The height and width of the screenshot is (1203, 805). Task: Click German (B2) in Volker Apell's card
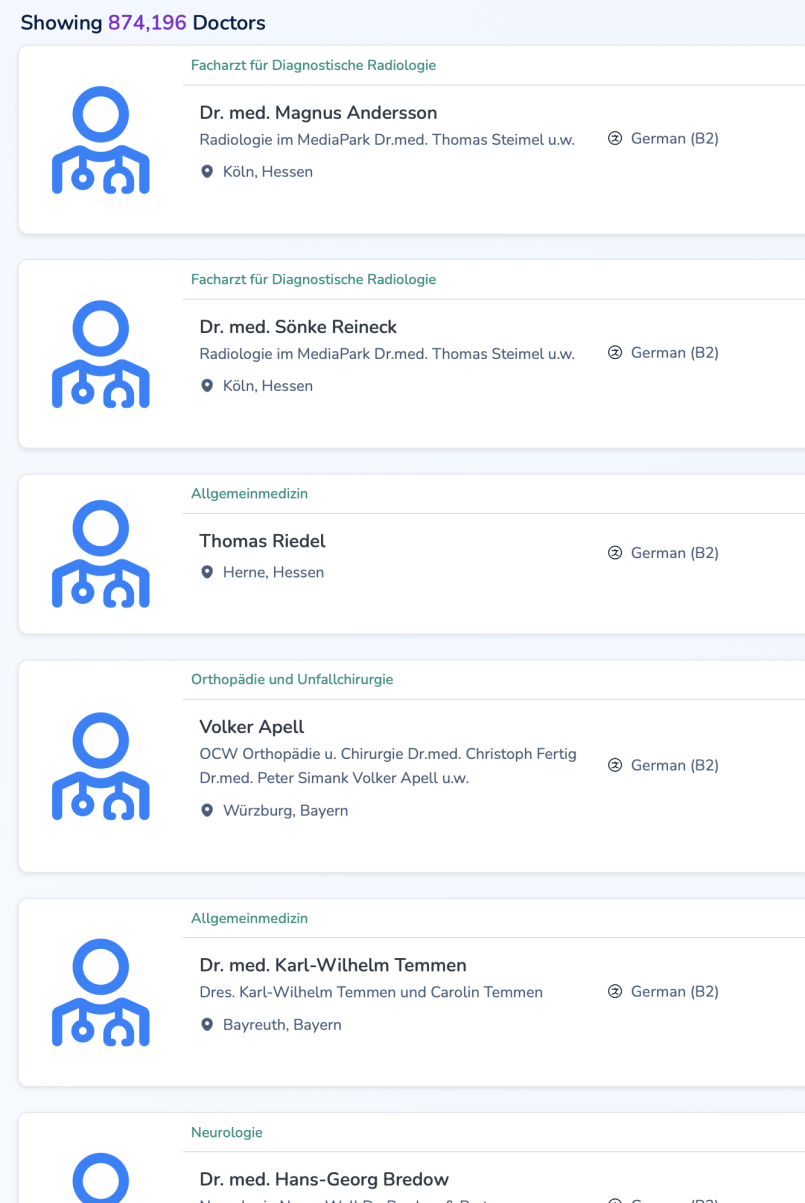[x=675, y=765]
